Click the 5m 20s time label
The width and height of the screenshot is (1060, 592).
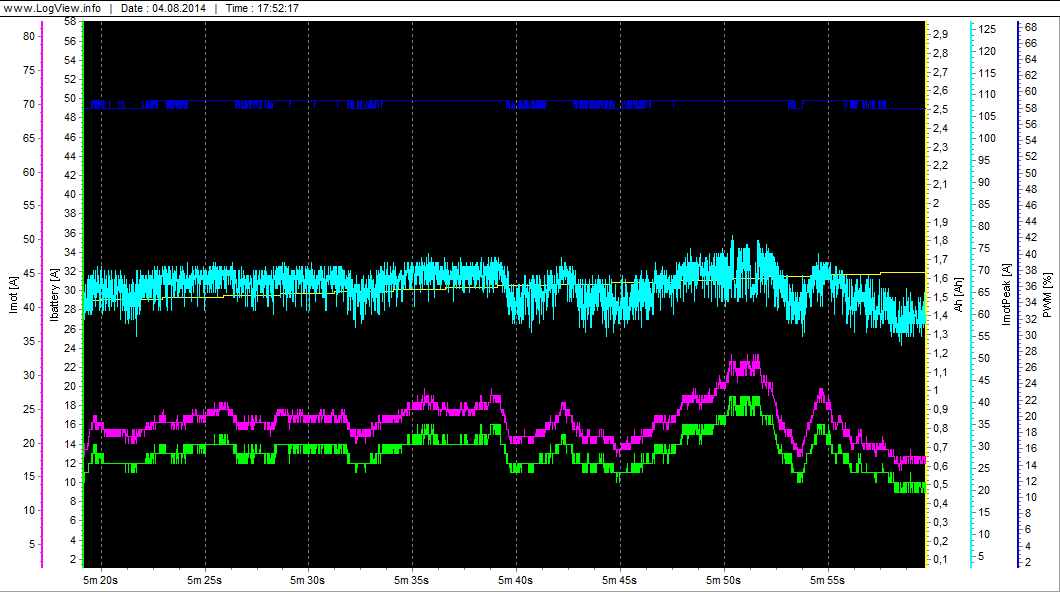101,580
